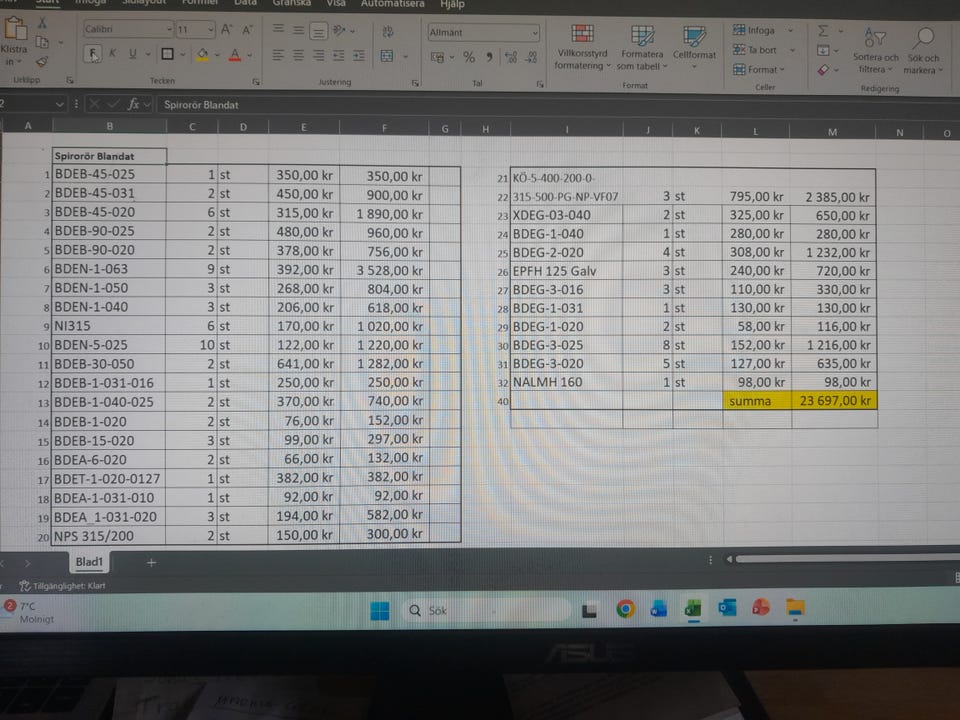
Task: Click the Clear eraser icon
Action: (823, 70)
